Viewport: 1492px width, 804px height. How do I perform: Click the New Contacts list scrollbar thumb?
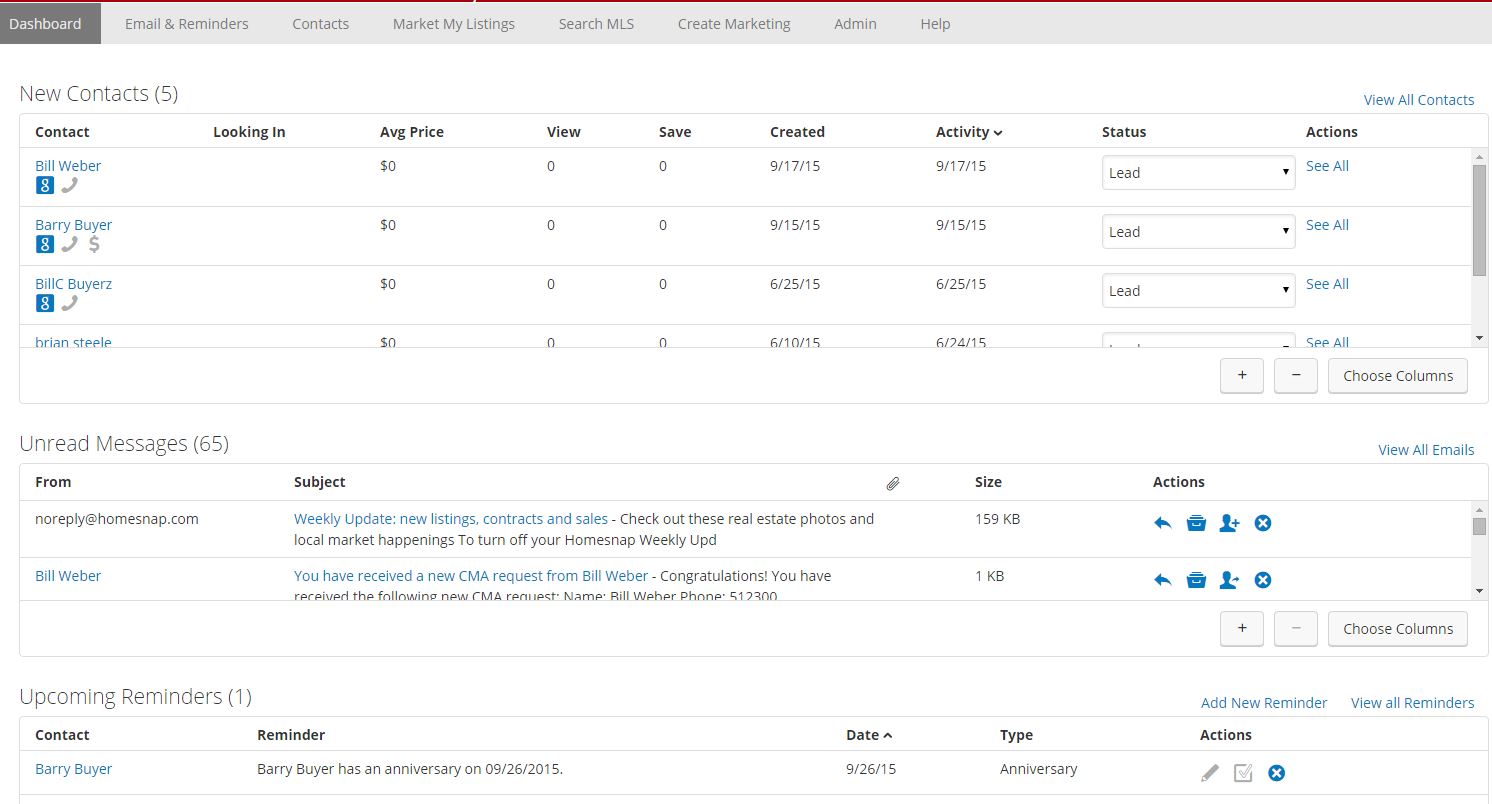(1480, 220)
